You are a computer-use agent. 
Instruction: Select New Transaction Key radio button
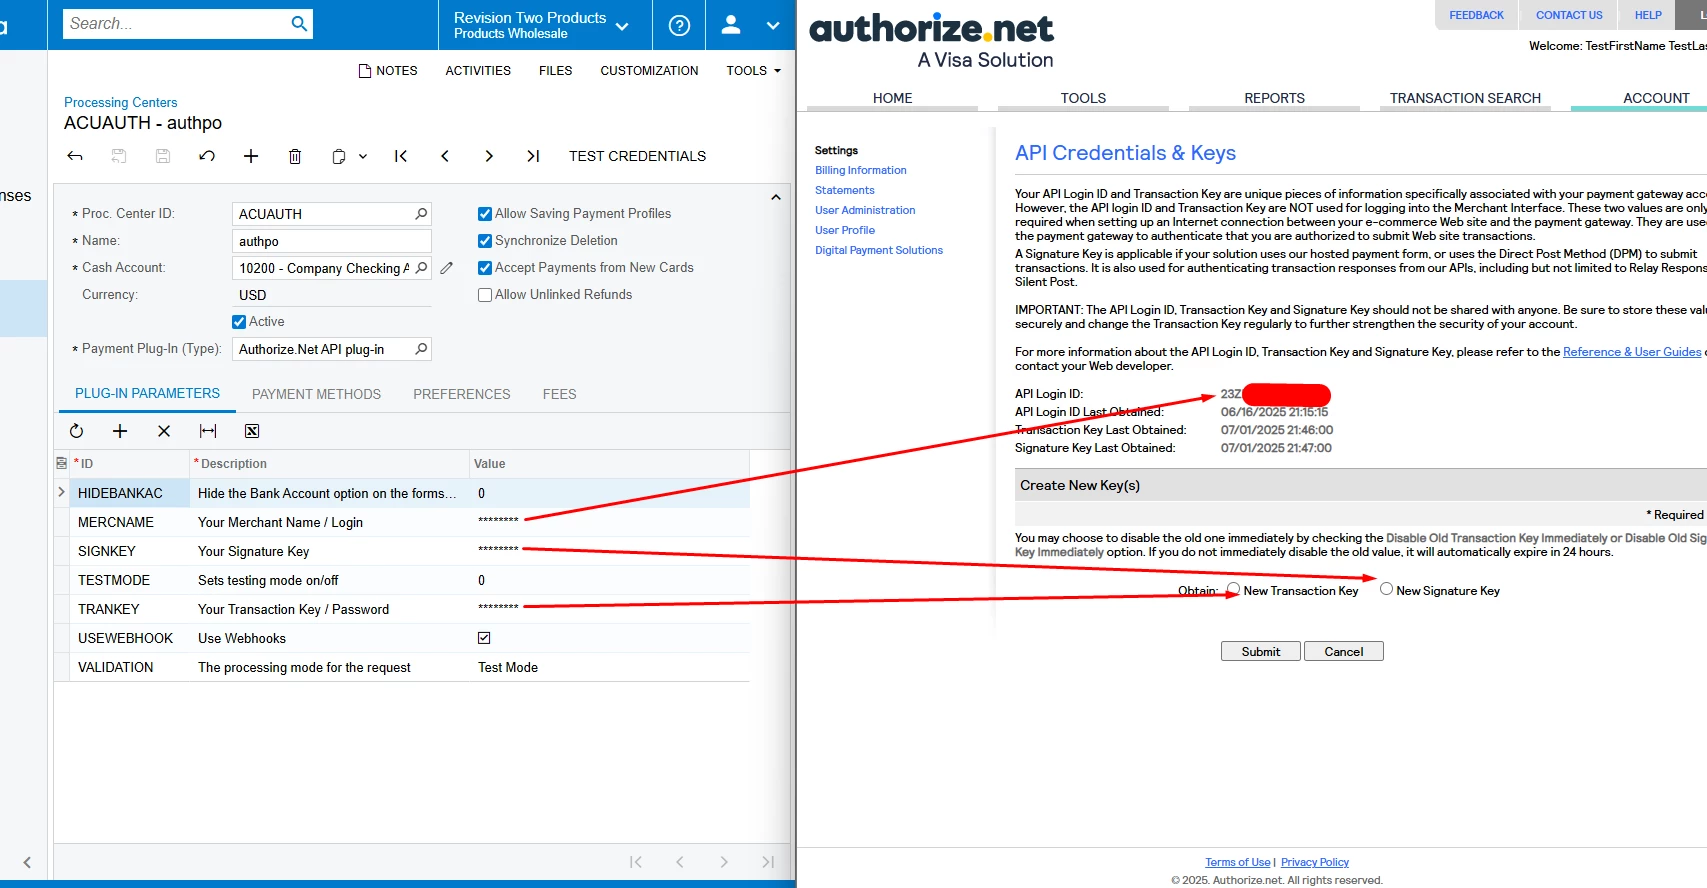click(1233, 589)
